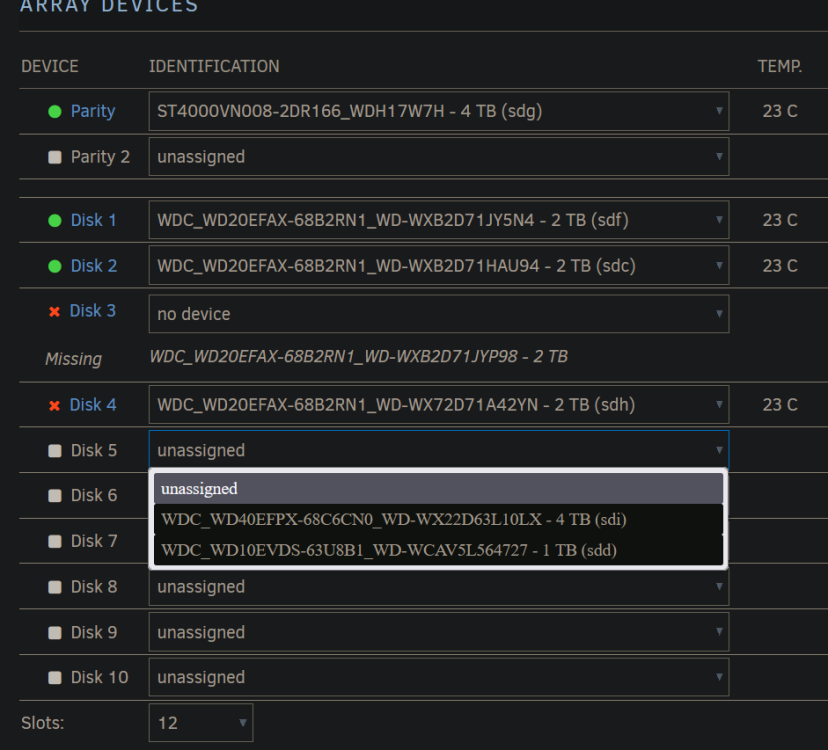Click the 'Slots:' label
This screenshot has width=828, height=750.
pyautogui.click(x=42, y=723)
